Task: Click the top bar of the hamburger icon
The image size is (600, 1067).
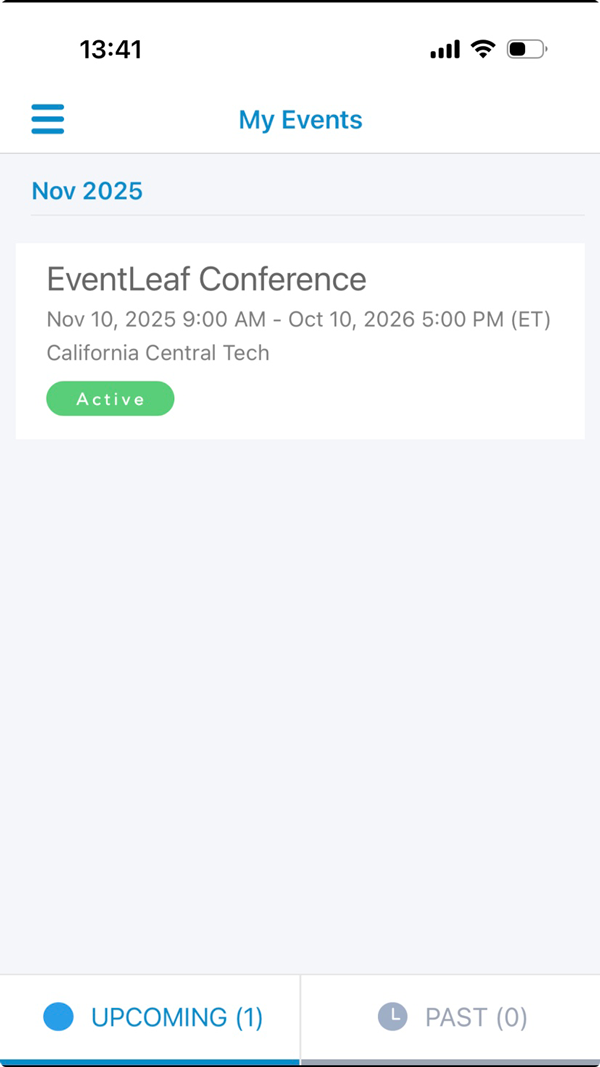Action: pos(47,106)
